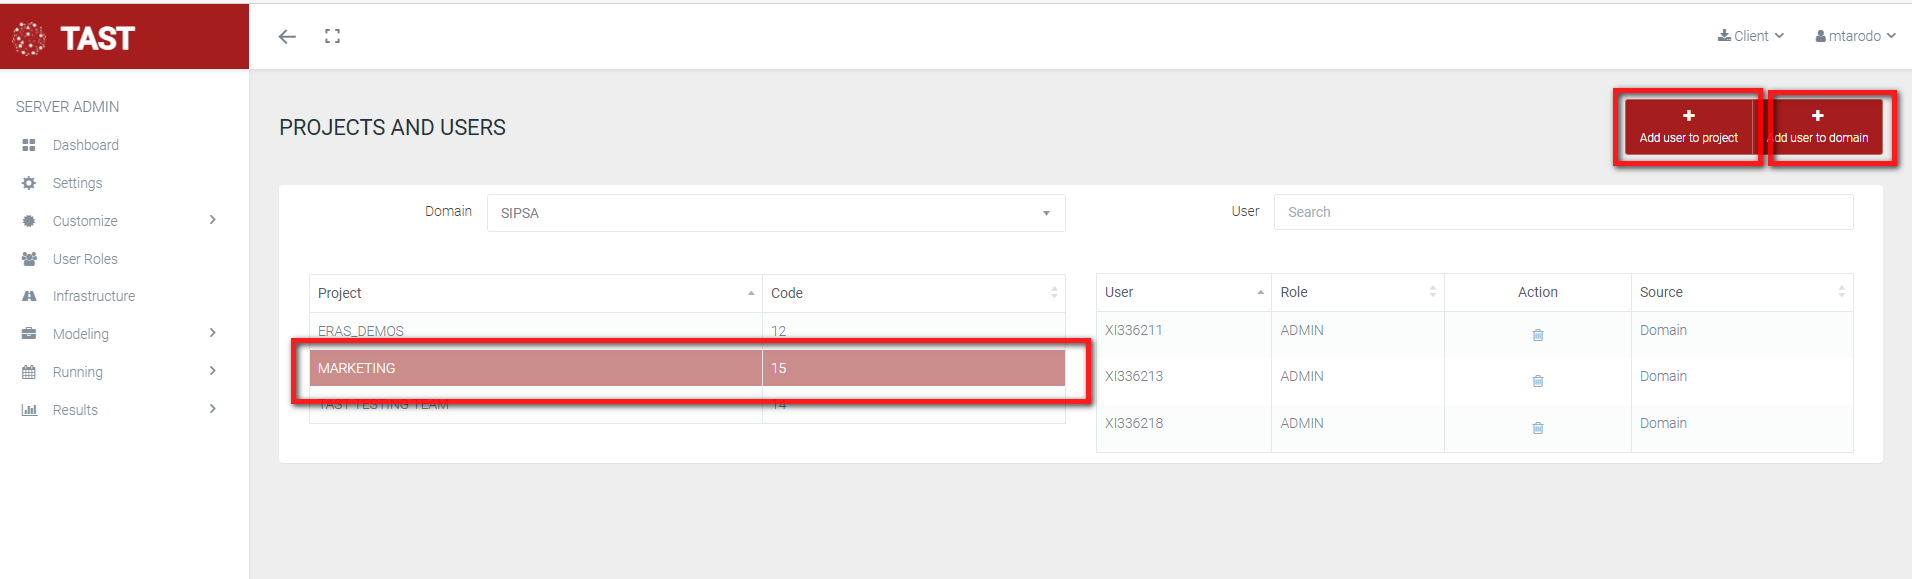Open the Client dropdown menu

tap(1751, 36)
